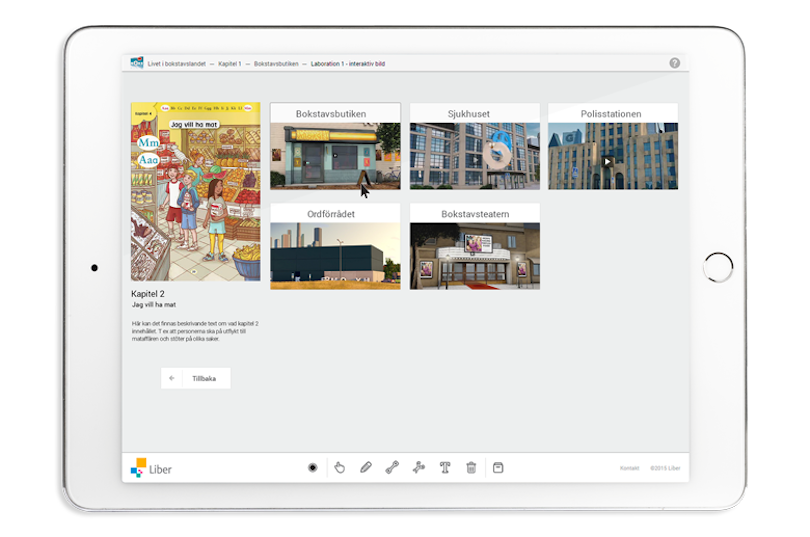Click the app home logo icon
The height and width of the screenshot is (537, 810).
(137, 63)
